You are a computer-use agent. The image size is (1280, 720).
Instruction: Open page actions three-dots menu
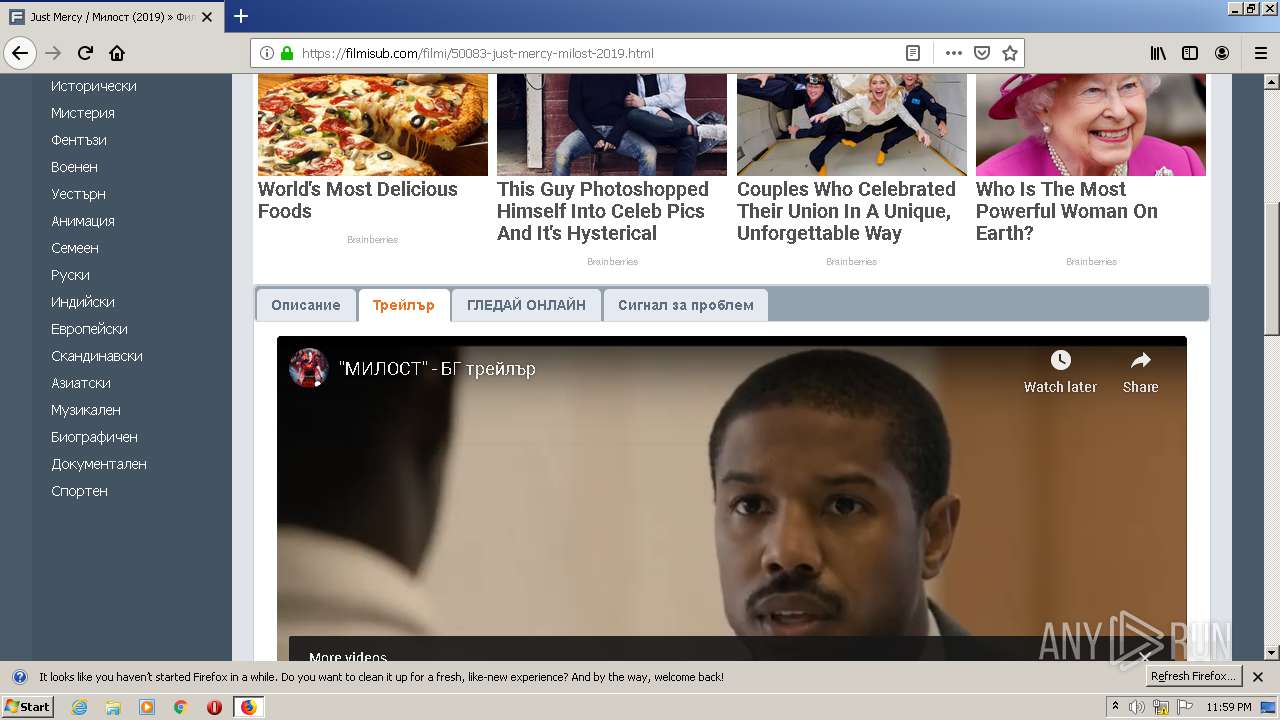point(953,53)
